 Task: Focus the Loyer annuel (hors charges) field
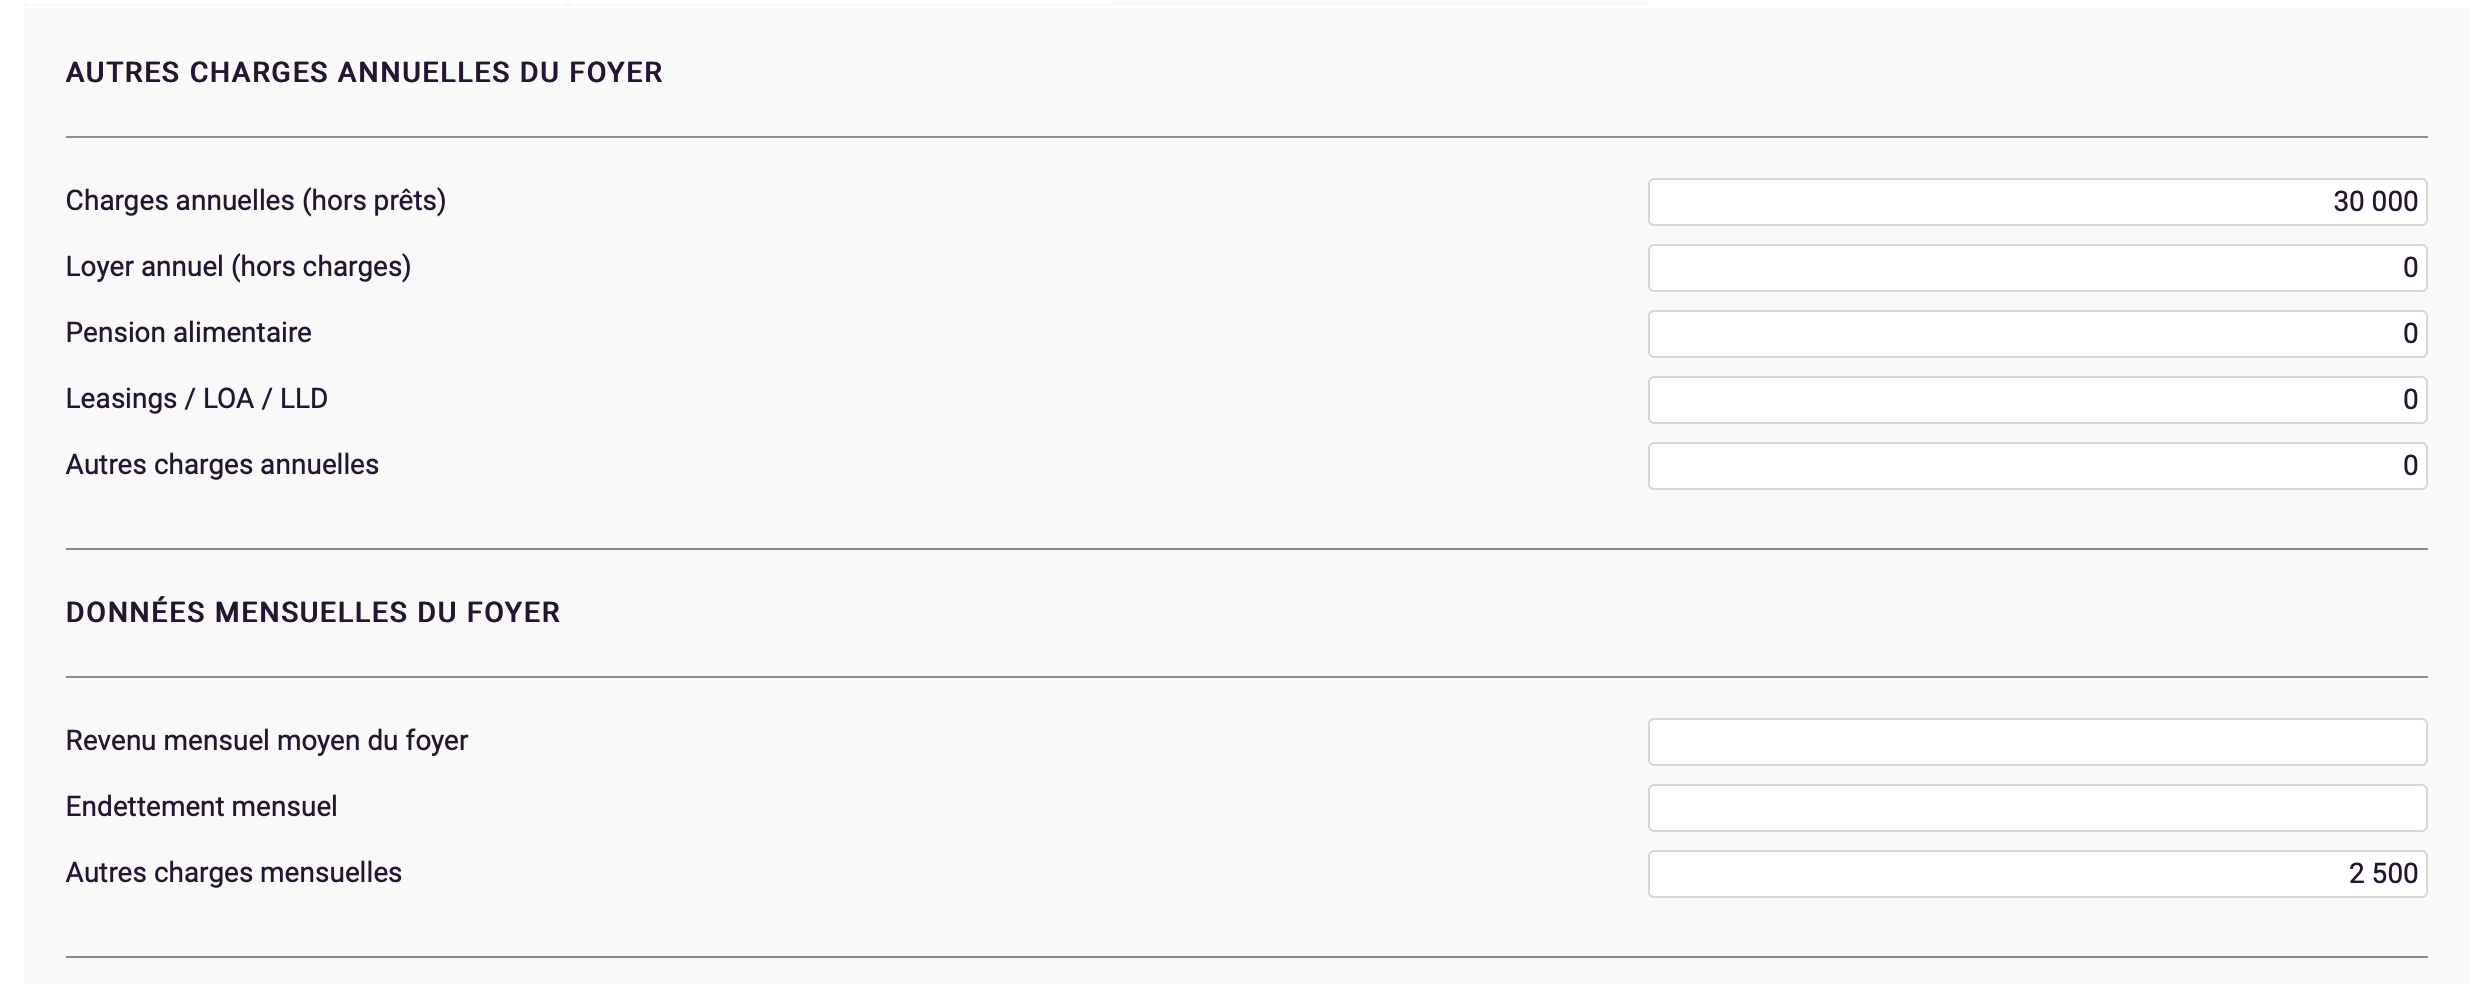[2036, 268]
